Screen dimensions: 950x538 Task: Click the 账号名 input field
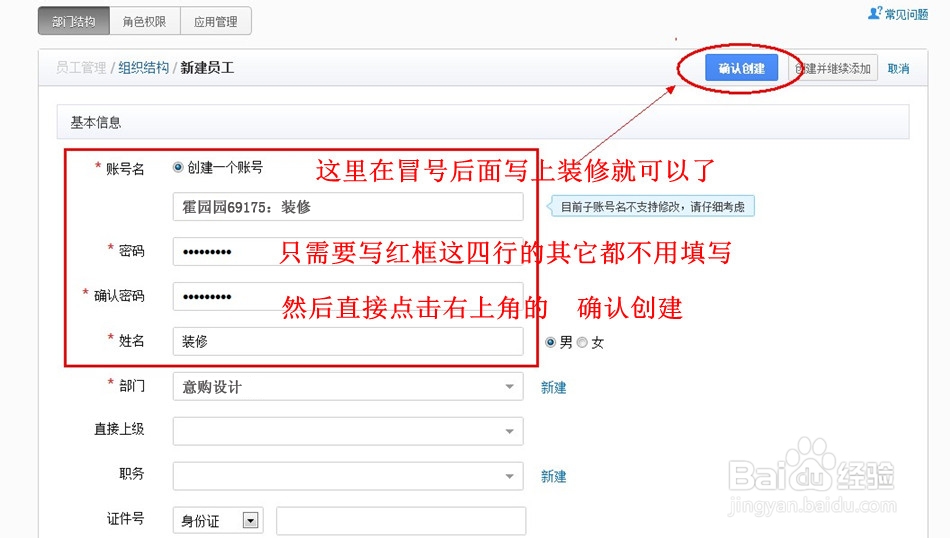tap(348, 207)
